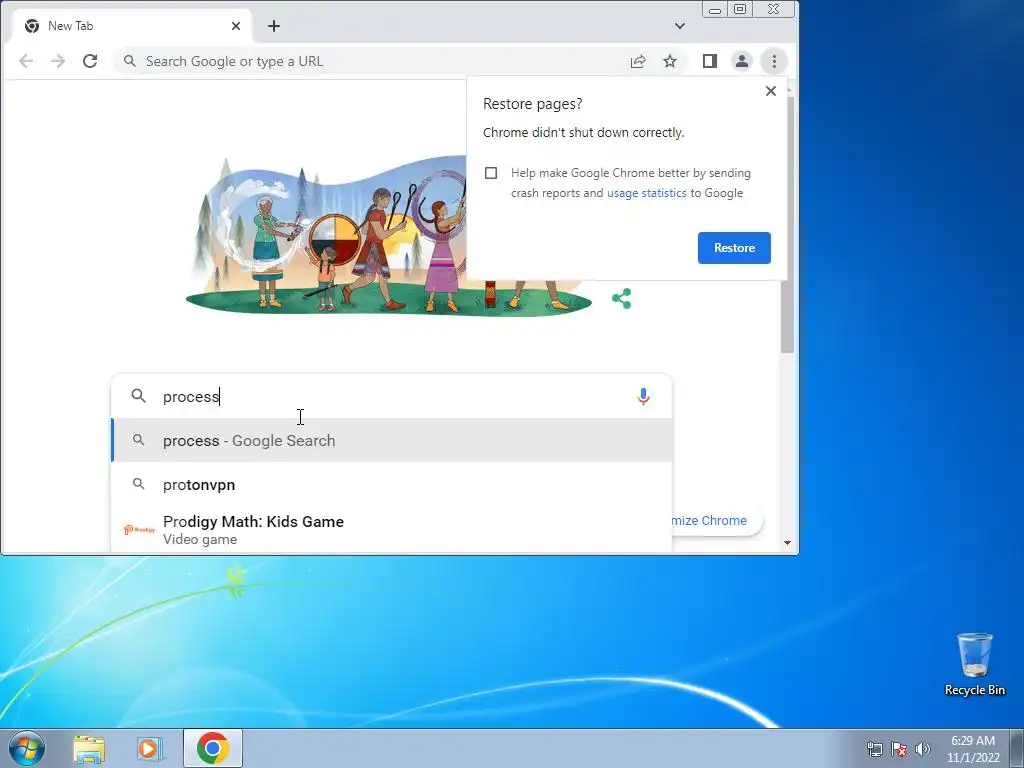Open the Chrome profile avatar menu
The image size is (1024, 768).
(742, 61)
